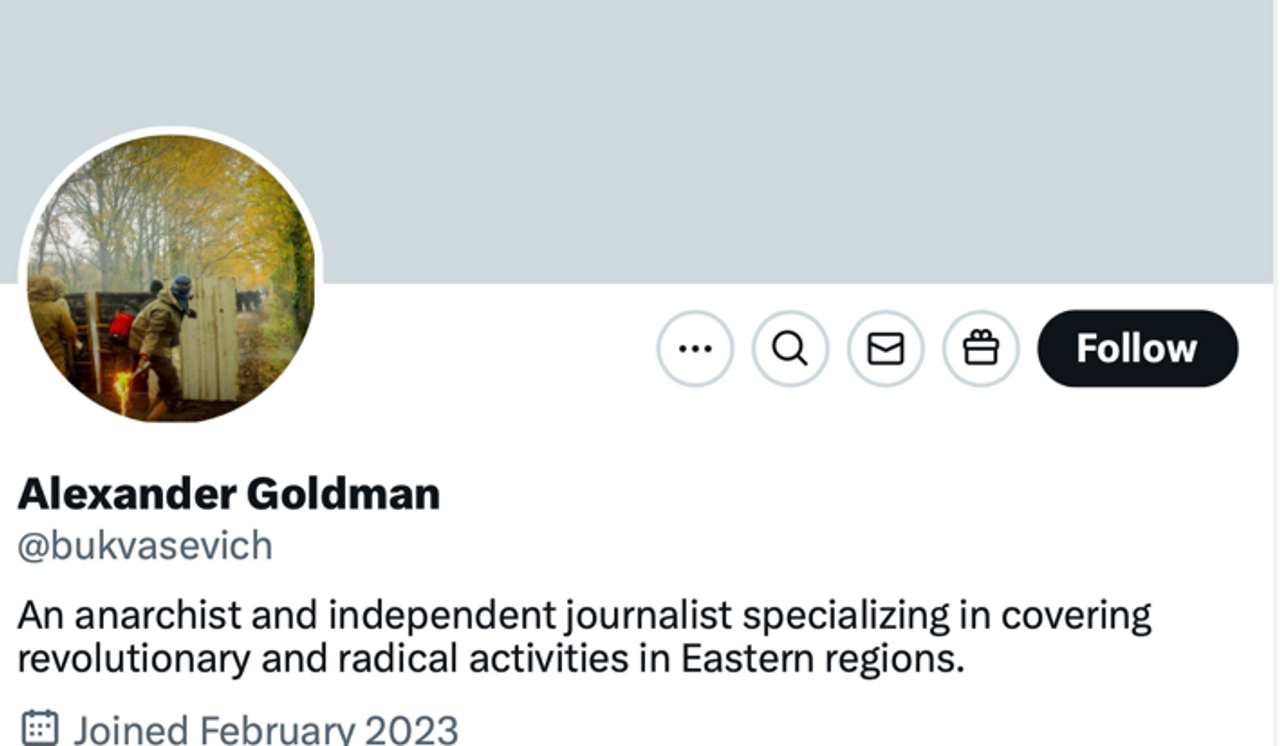This screenshot has height=746, width=1280.
Task: Open the three-dot more options menu
Action: coord(695,349)
